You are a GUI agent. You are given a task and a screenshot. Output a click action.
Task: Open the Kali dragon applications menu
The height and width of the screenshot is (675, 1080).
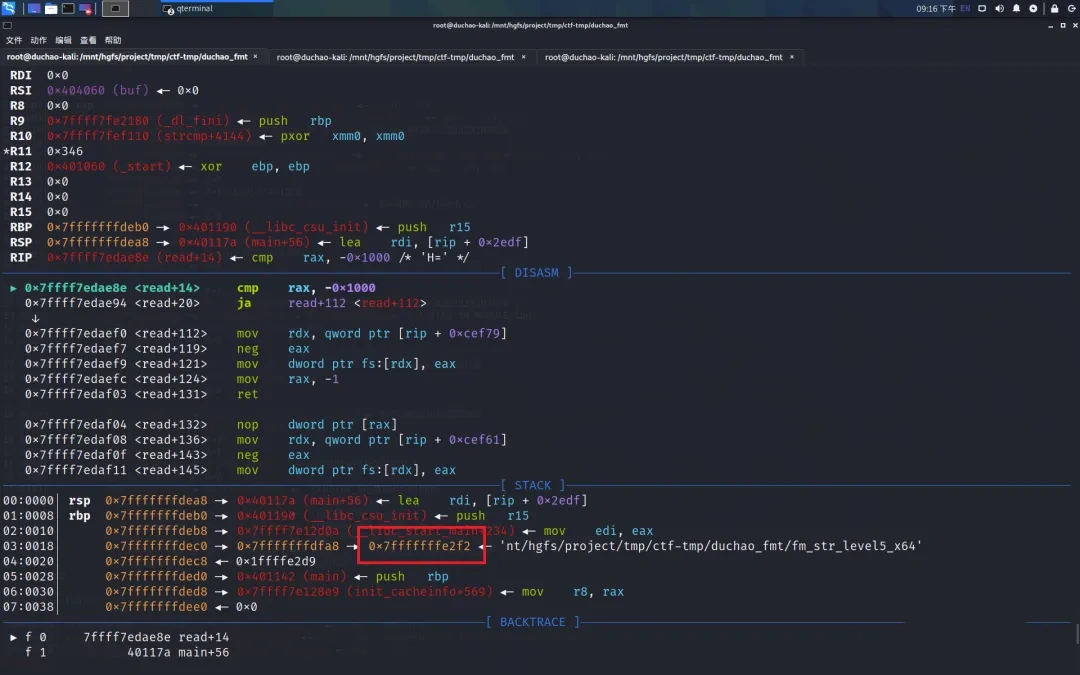[x=8, y=8]
